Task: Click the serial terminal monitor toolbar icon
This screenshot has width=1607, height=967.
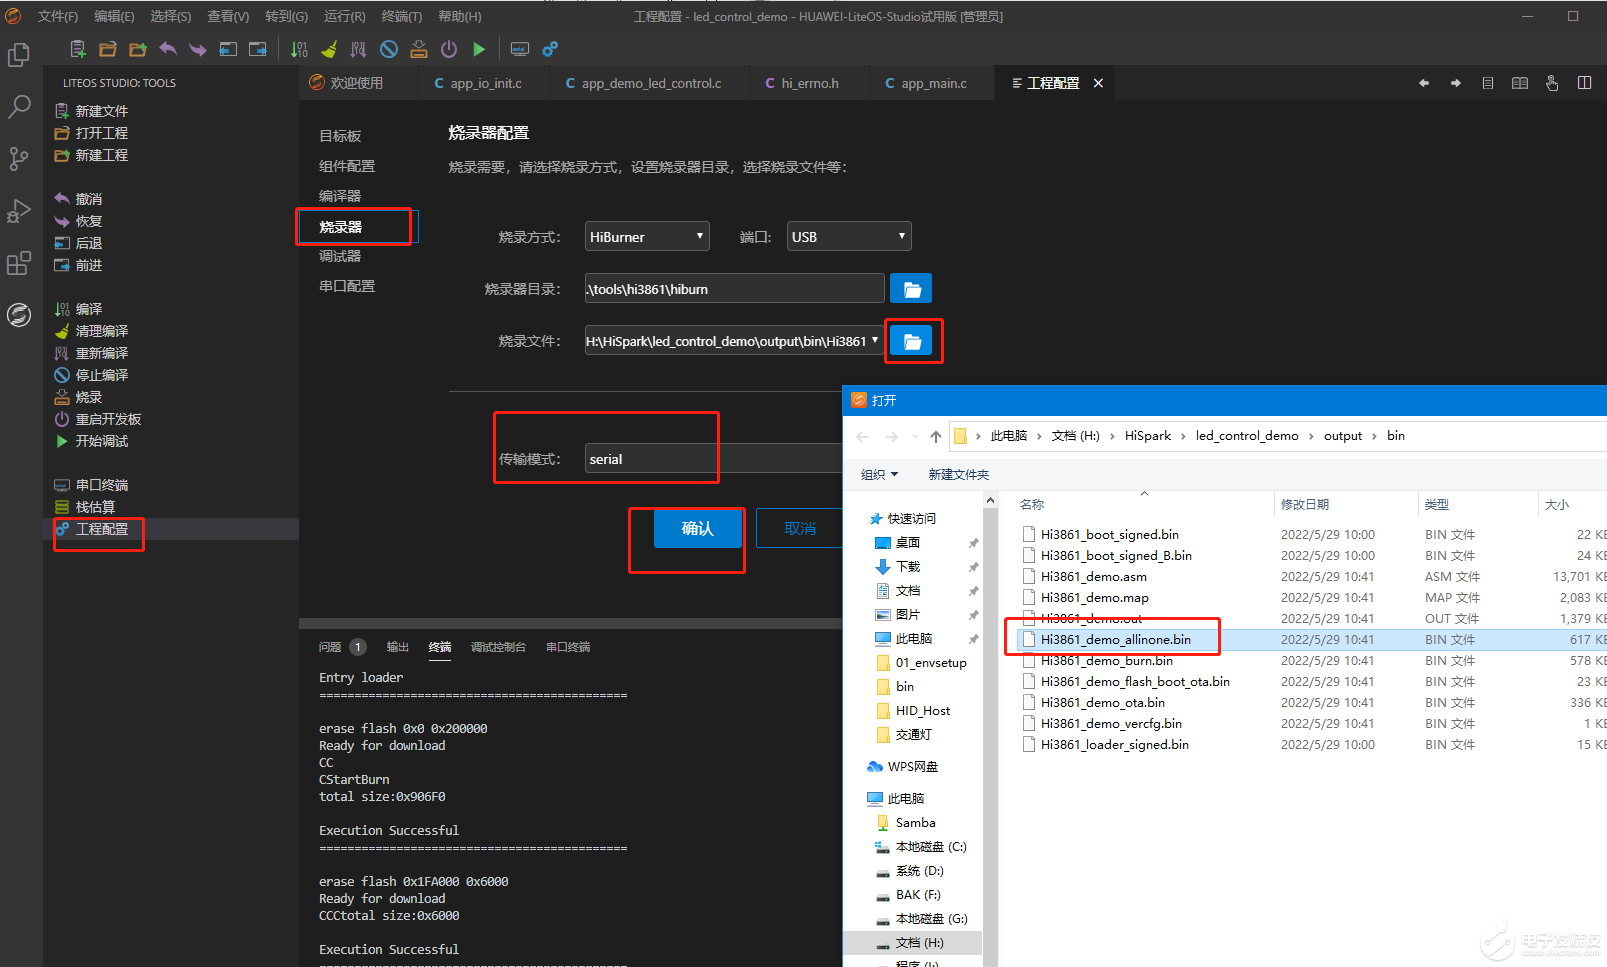Action: coord(520,49)
